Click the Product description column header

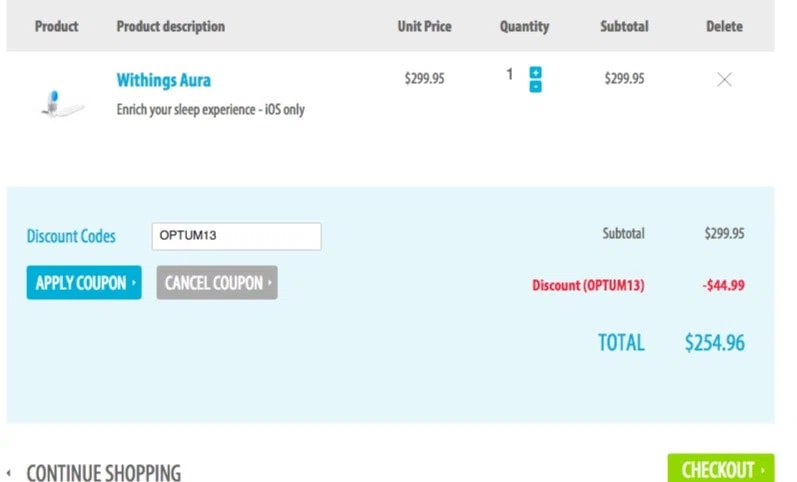click(x=171, y=26)
